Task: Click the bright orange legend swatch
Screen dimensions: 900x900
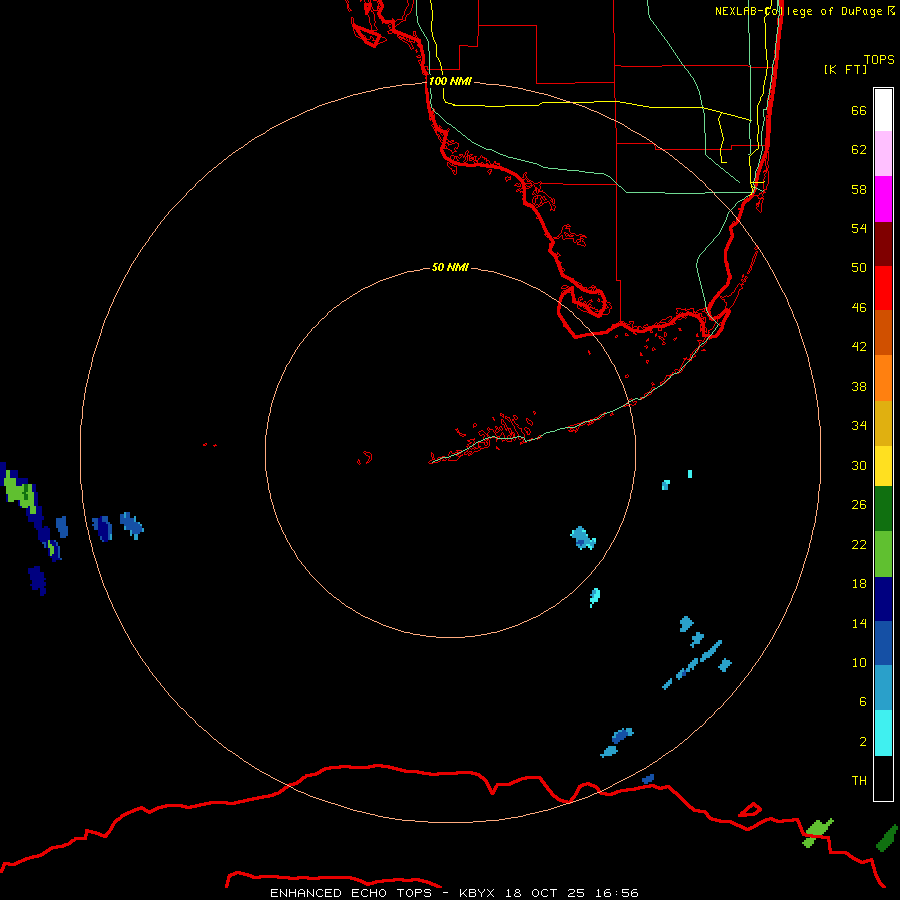Action: [883, 378]
